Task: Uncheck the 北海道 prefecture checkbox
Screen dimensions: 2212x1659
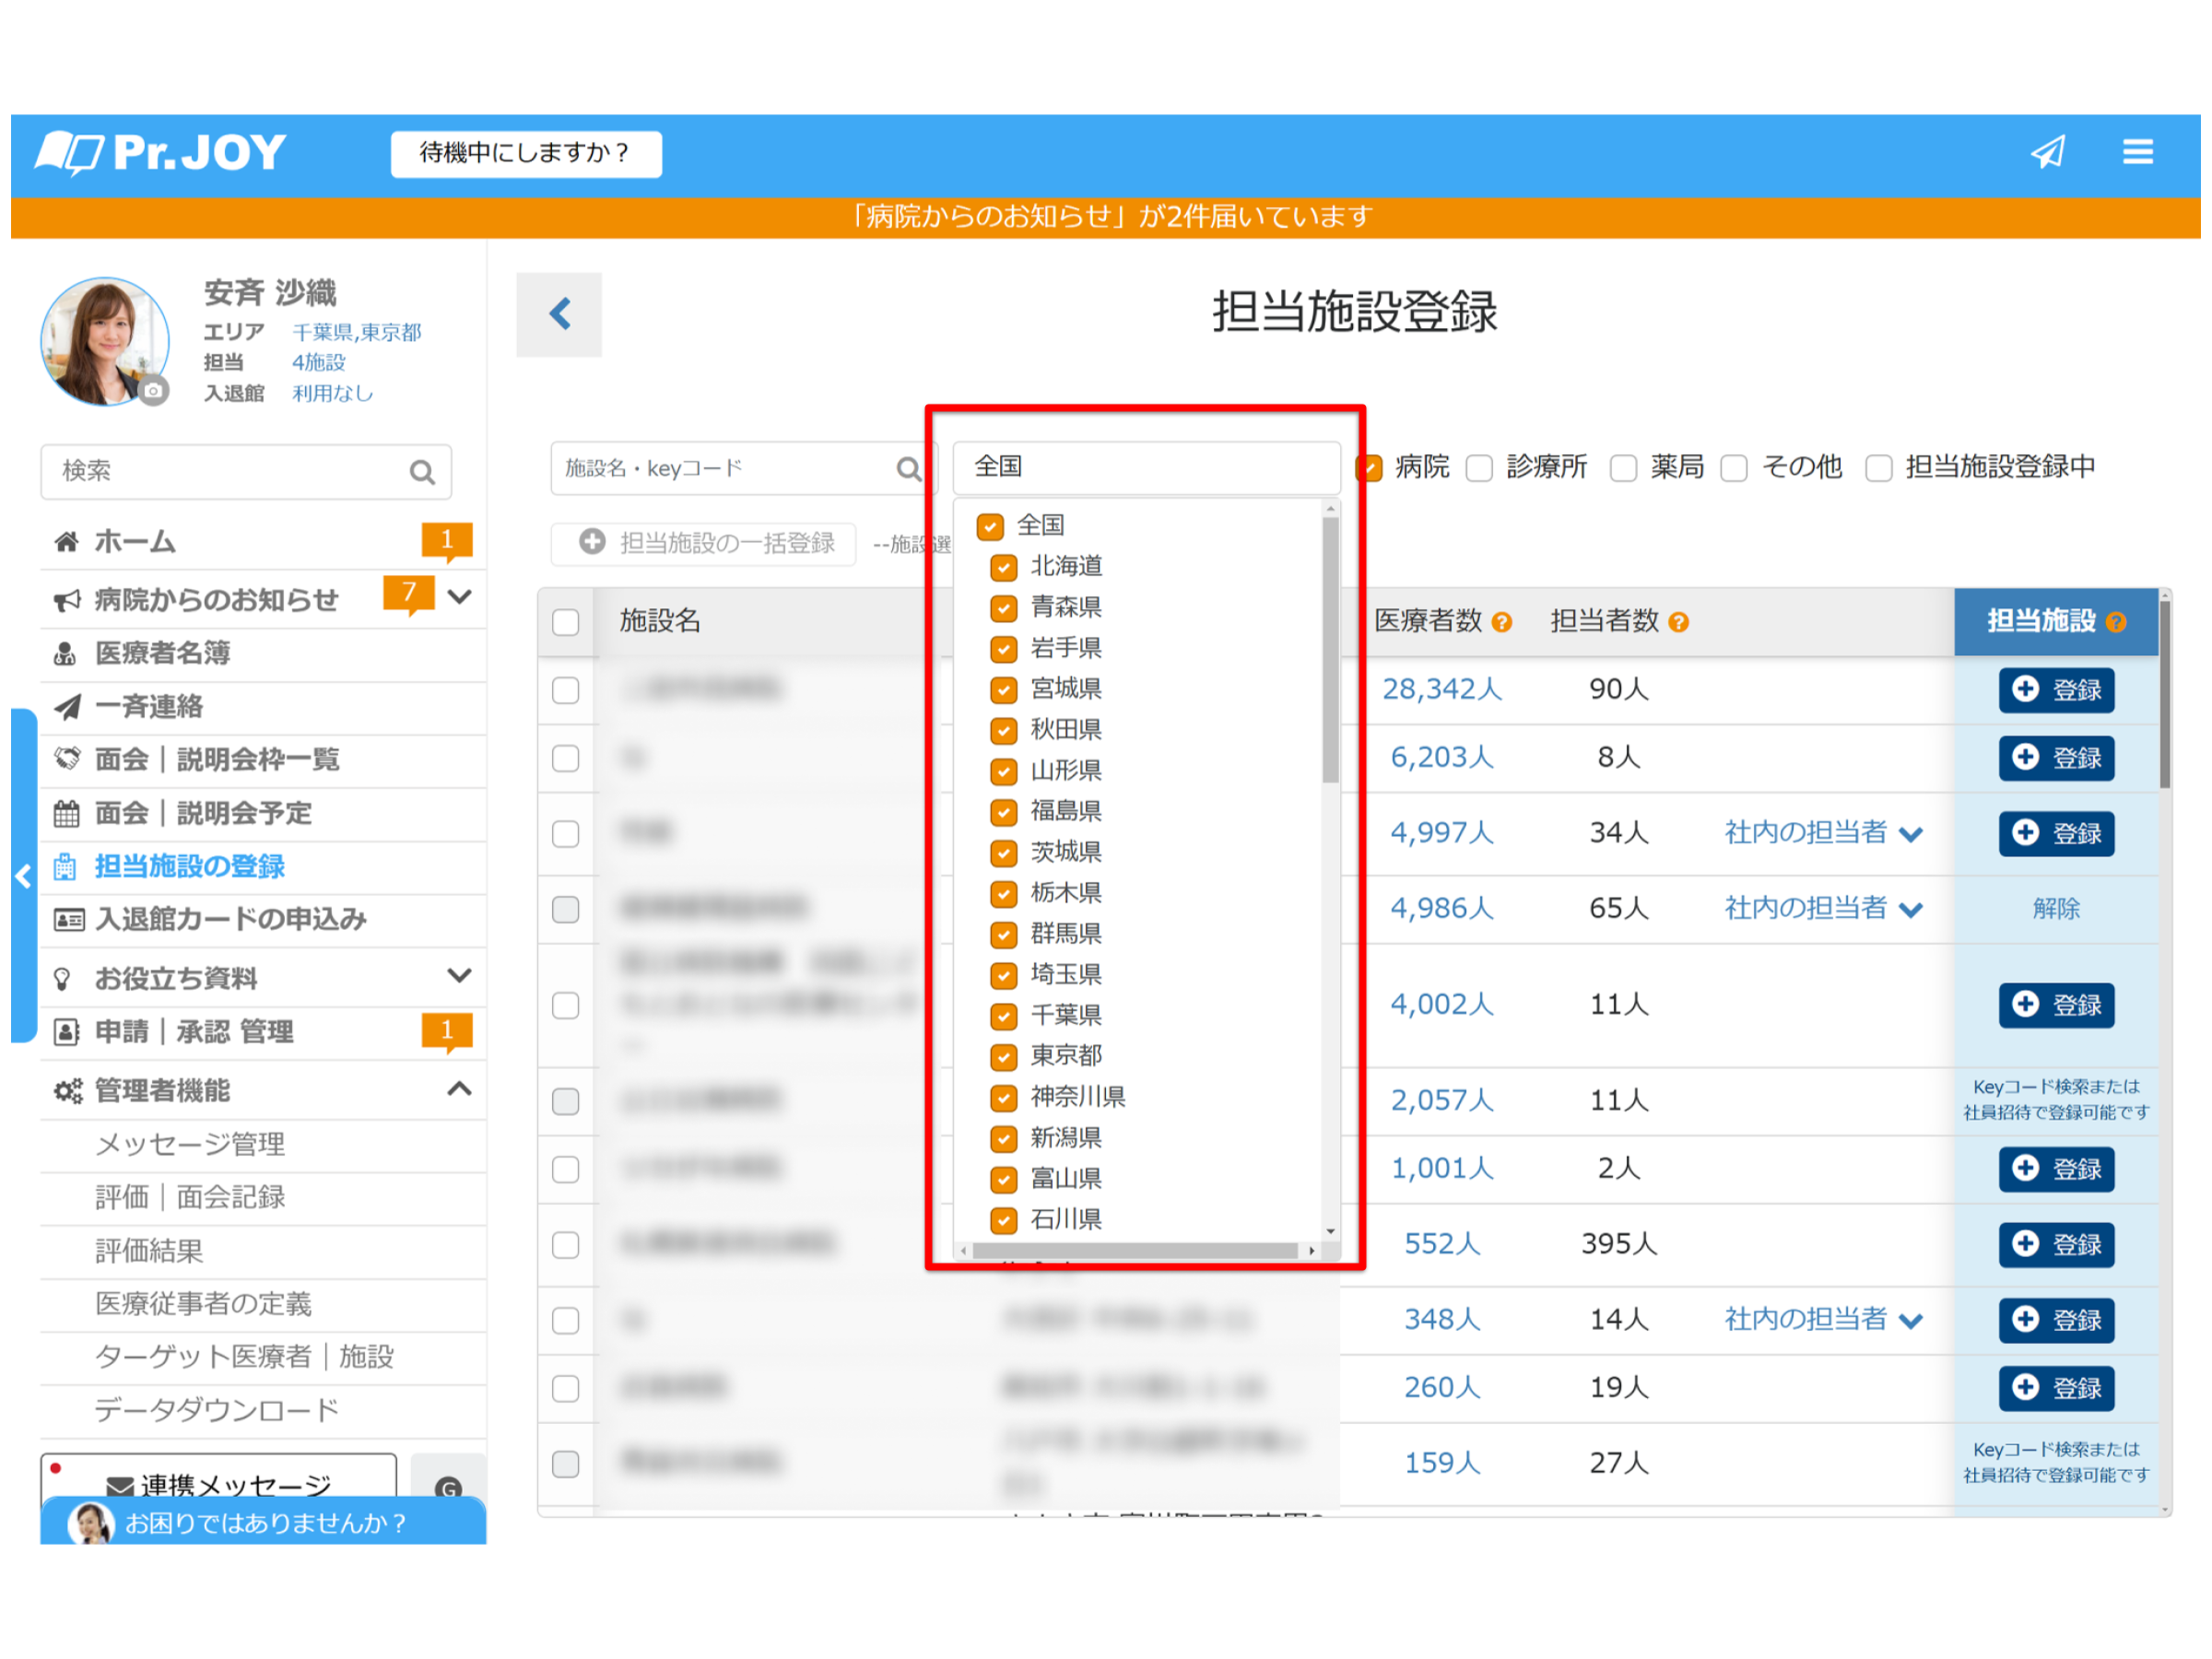Action: pyautogui.click(x=1003, y=568)
